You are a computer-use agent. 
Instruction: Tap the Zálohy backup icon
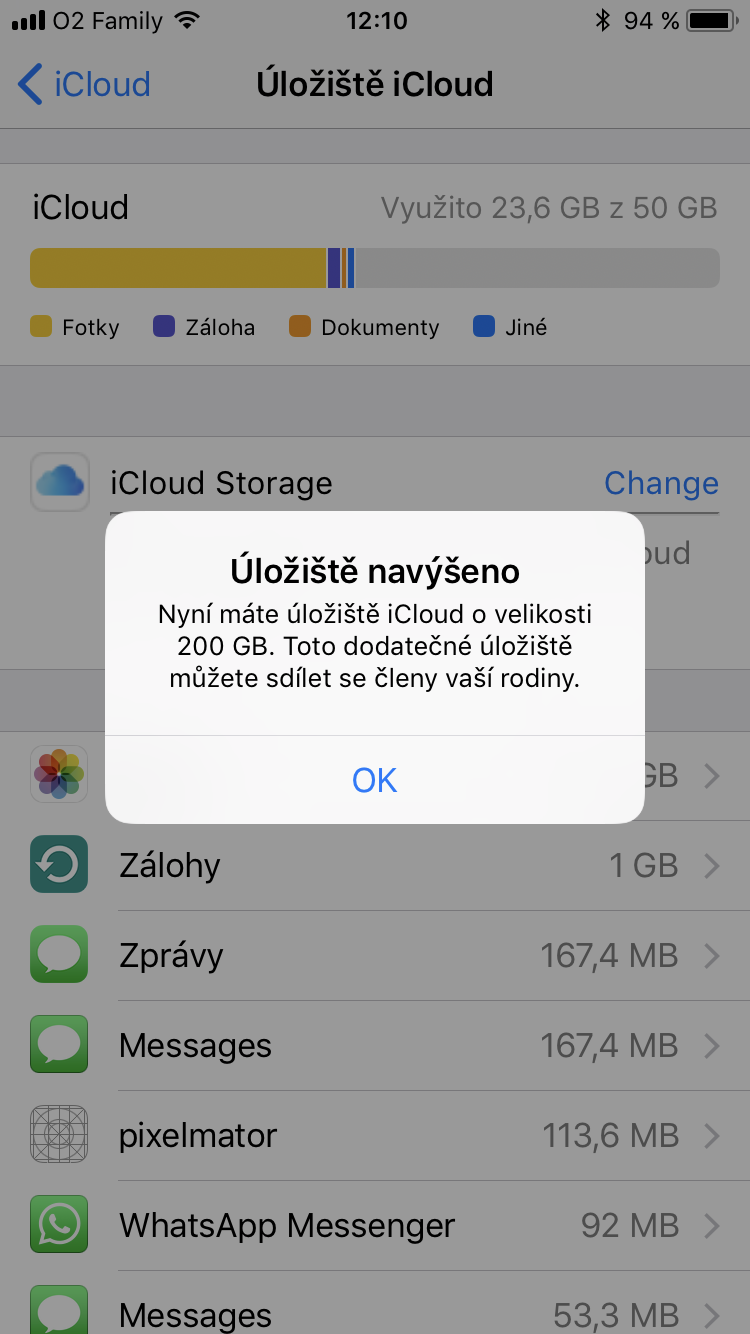[x=59, y=865]
